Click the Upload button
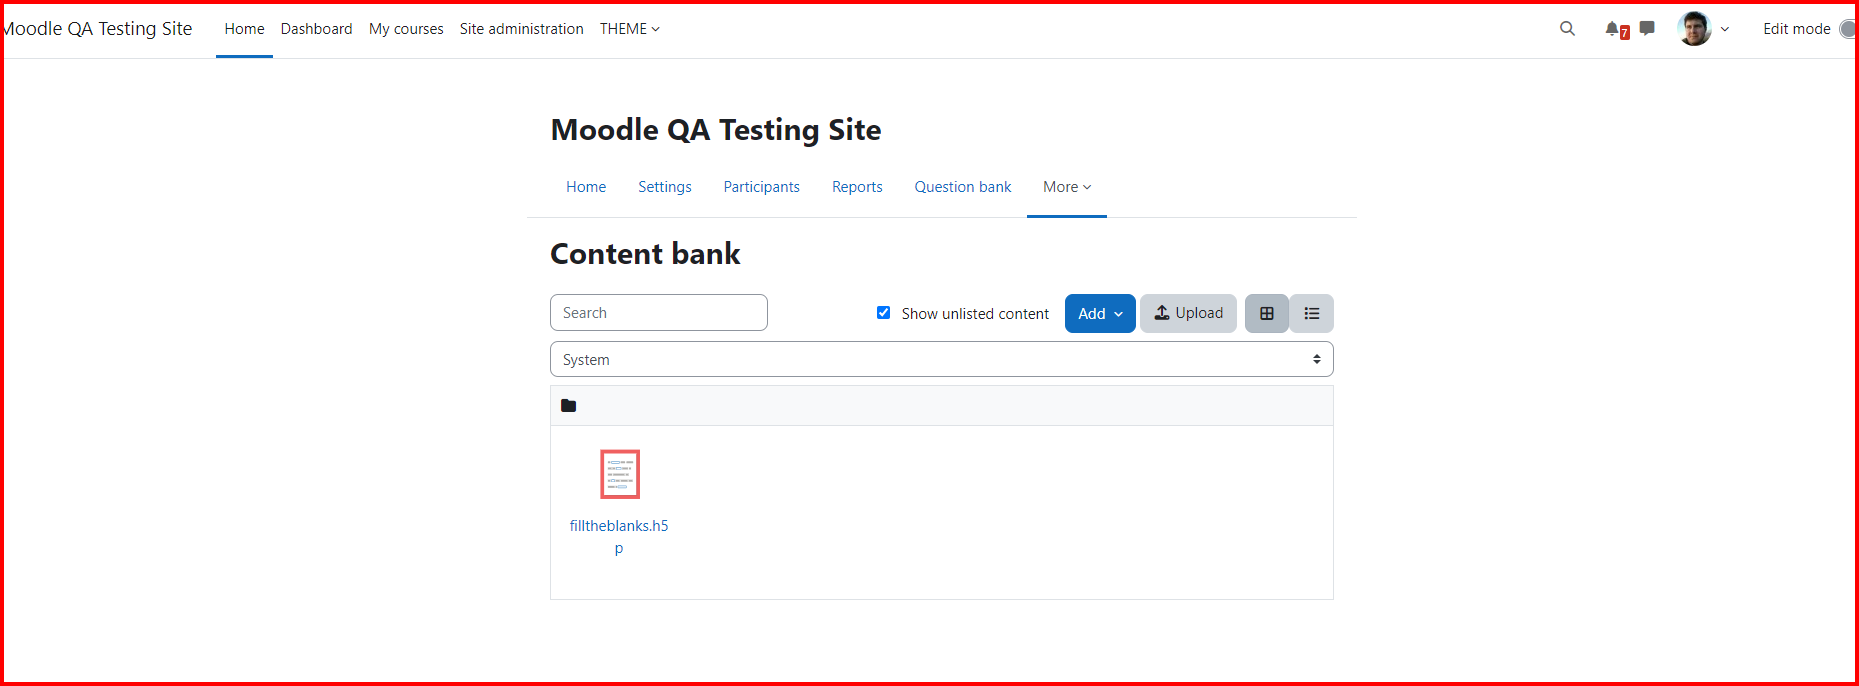1859x686 pixels. pyautogui.click(x=1188, y=313)
